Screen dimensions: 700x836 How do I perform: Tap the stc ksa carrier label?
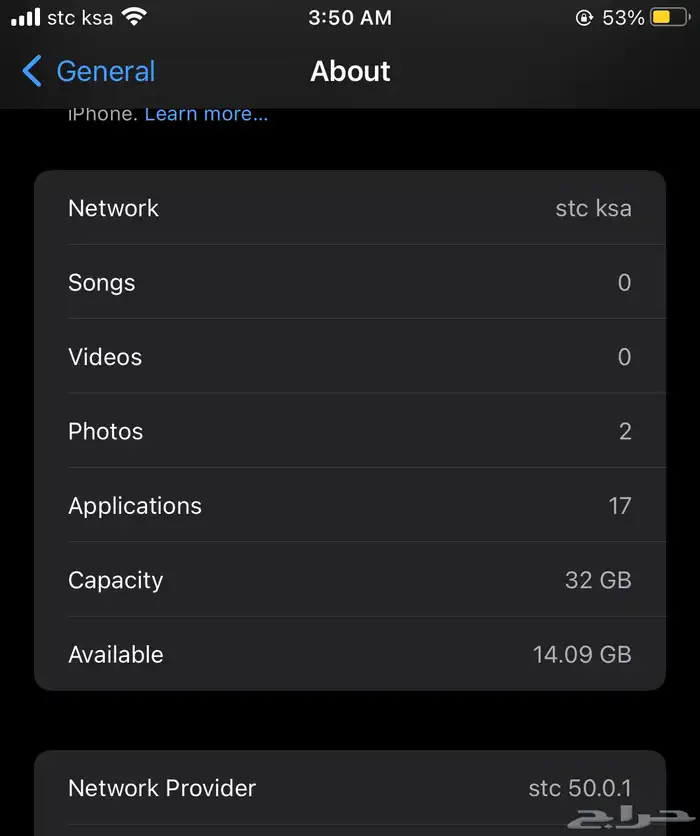[x=80, y=18]
